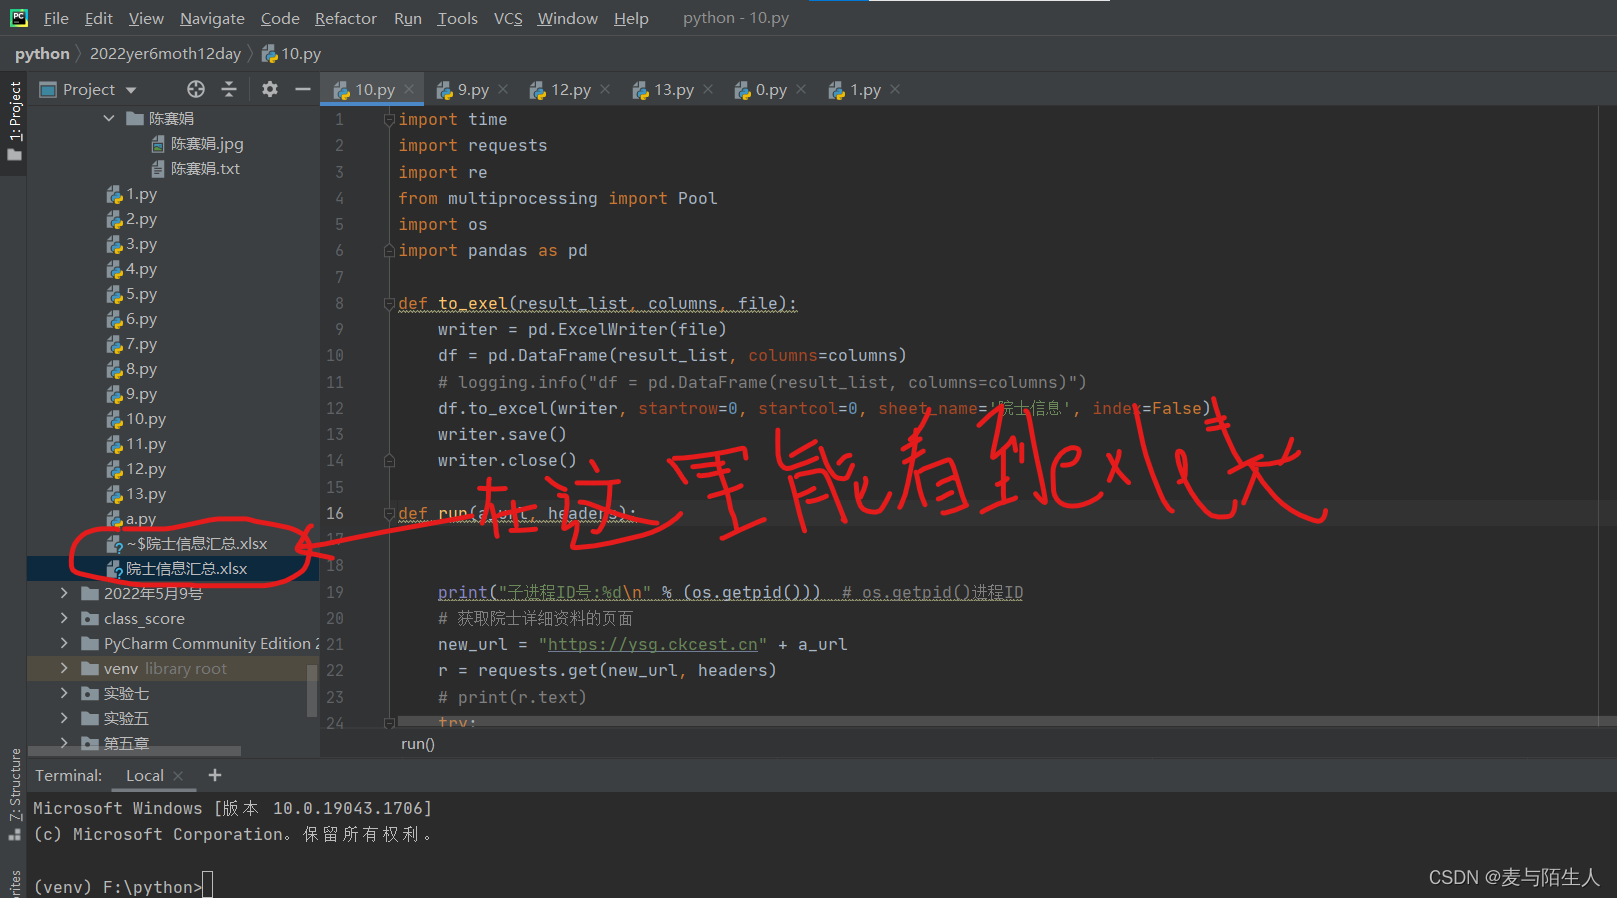1617x898 pixels.
Task: Close the Local terminal tab
Action: 178,776
